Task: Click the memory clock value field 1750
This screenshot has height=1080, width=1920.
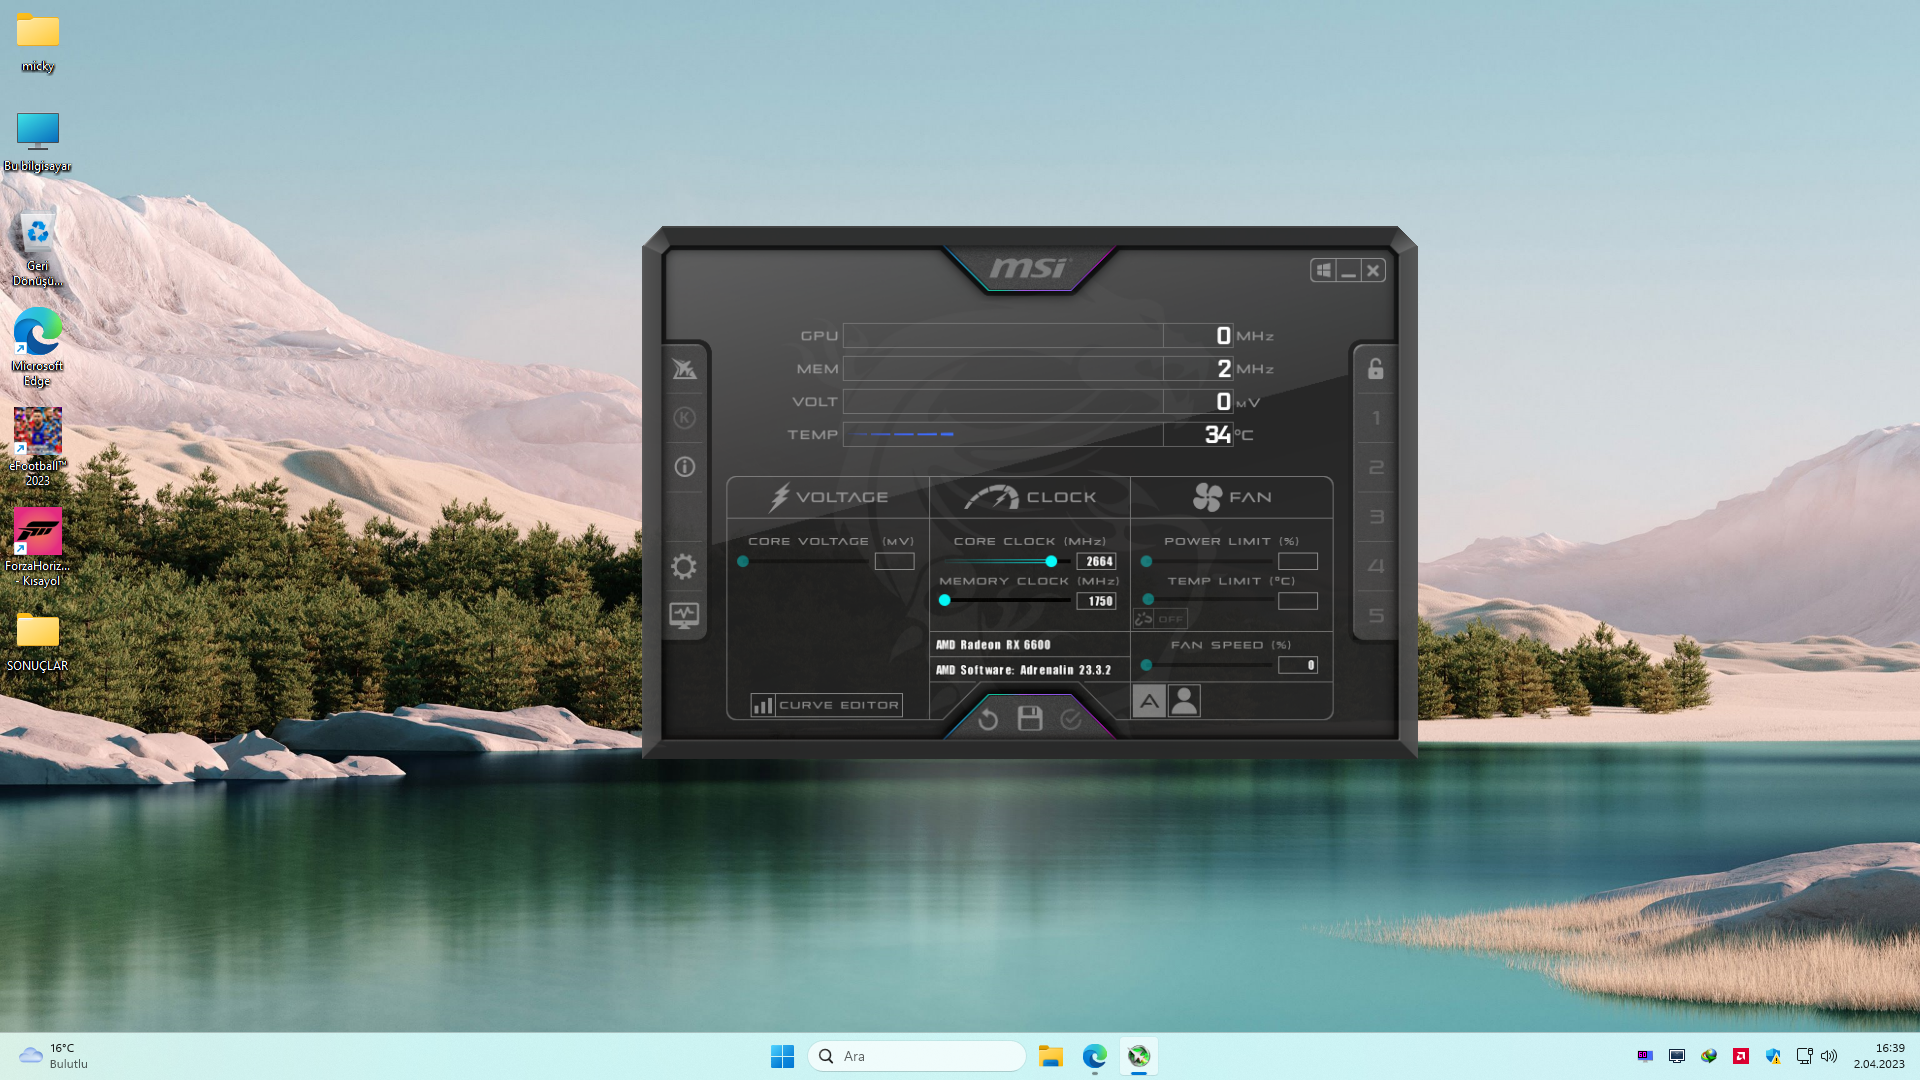Action: pos(1097,601)
